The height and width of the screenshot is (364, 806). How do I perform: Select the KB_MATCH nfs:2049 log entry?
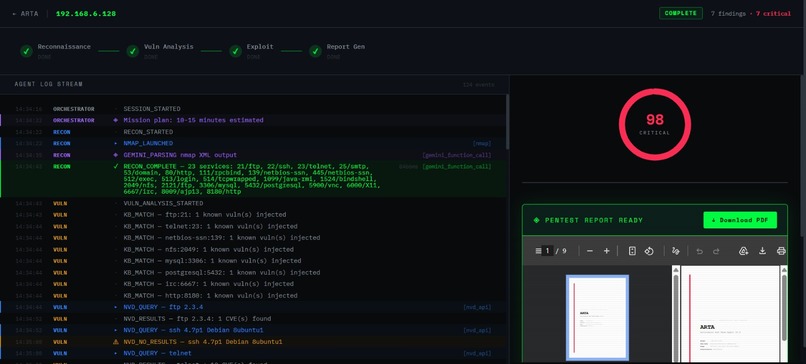click(x=253, y=249)
